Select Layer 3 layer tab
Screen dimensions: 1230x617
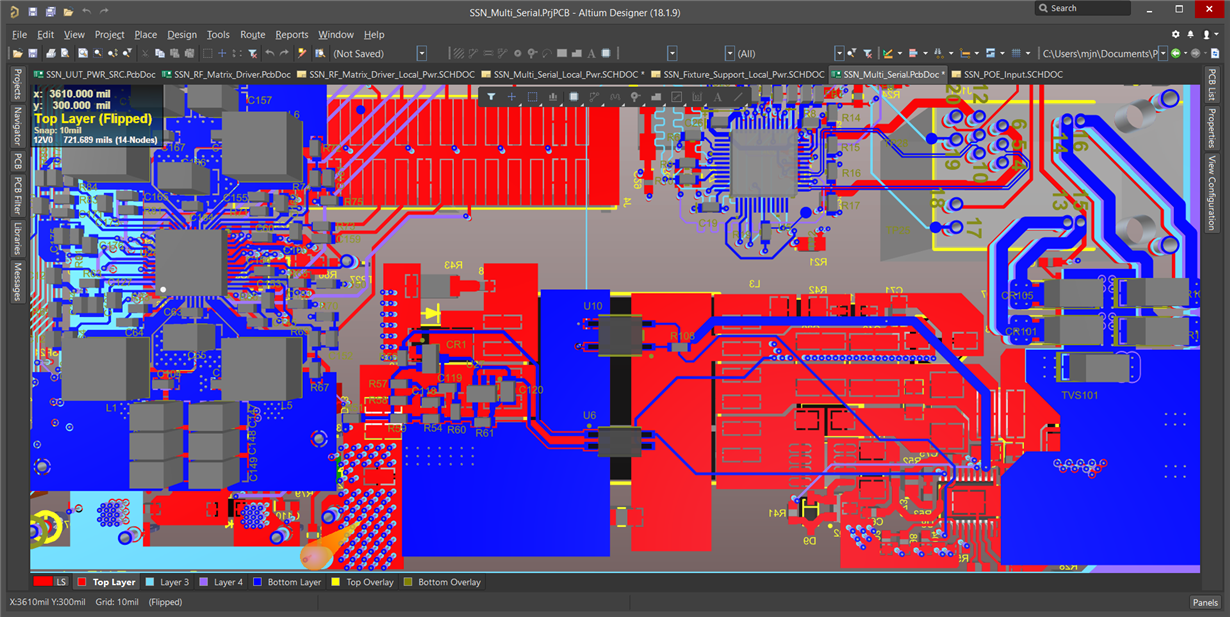(x=166, y=581)
